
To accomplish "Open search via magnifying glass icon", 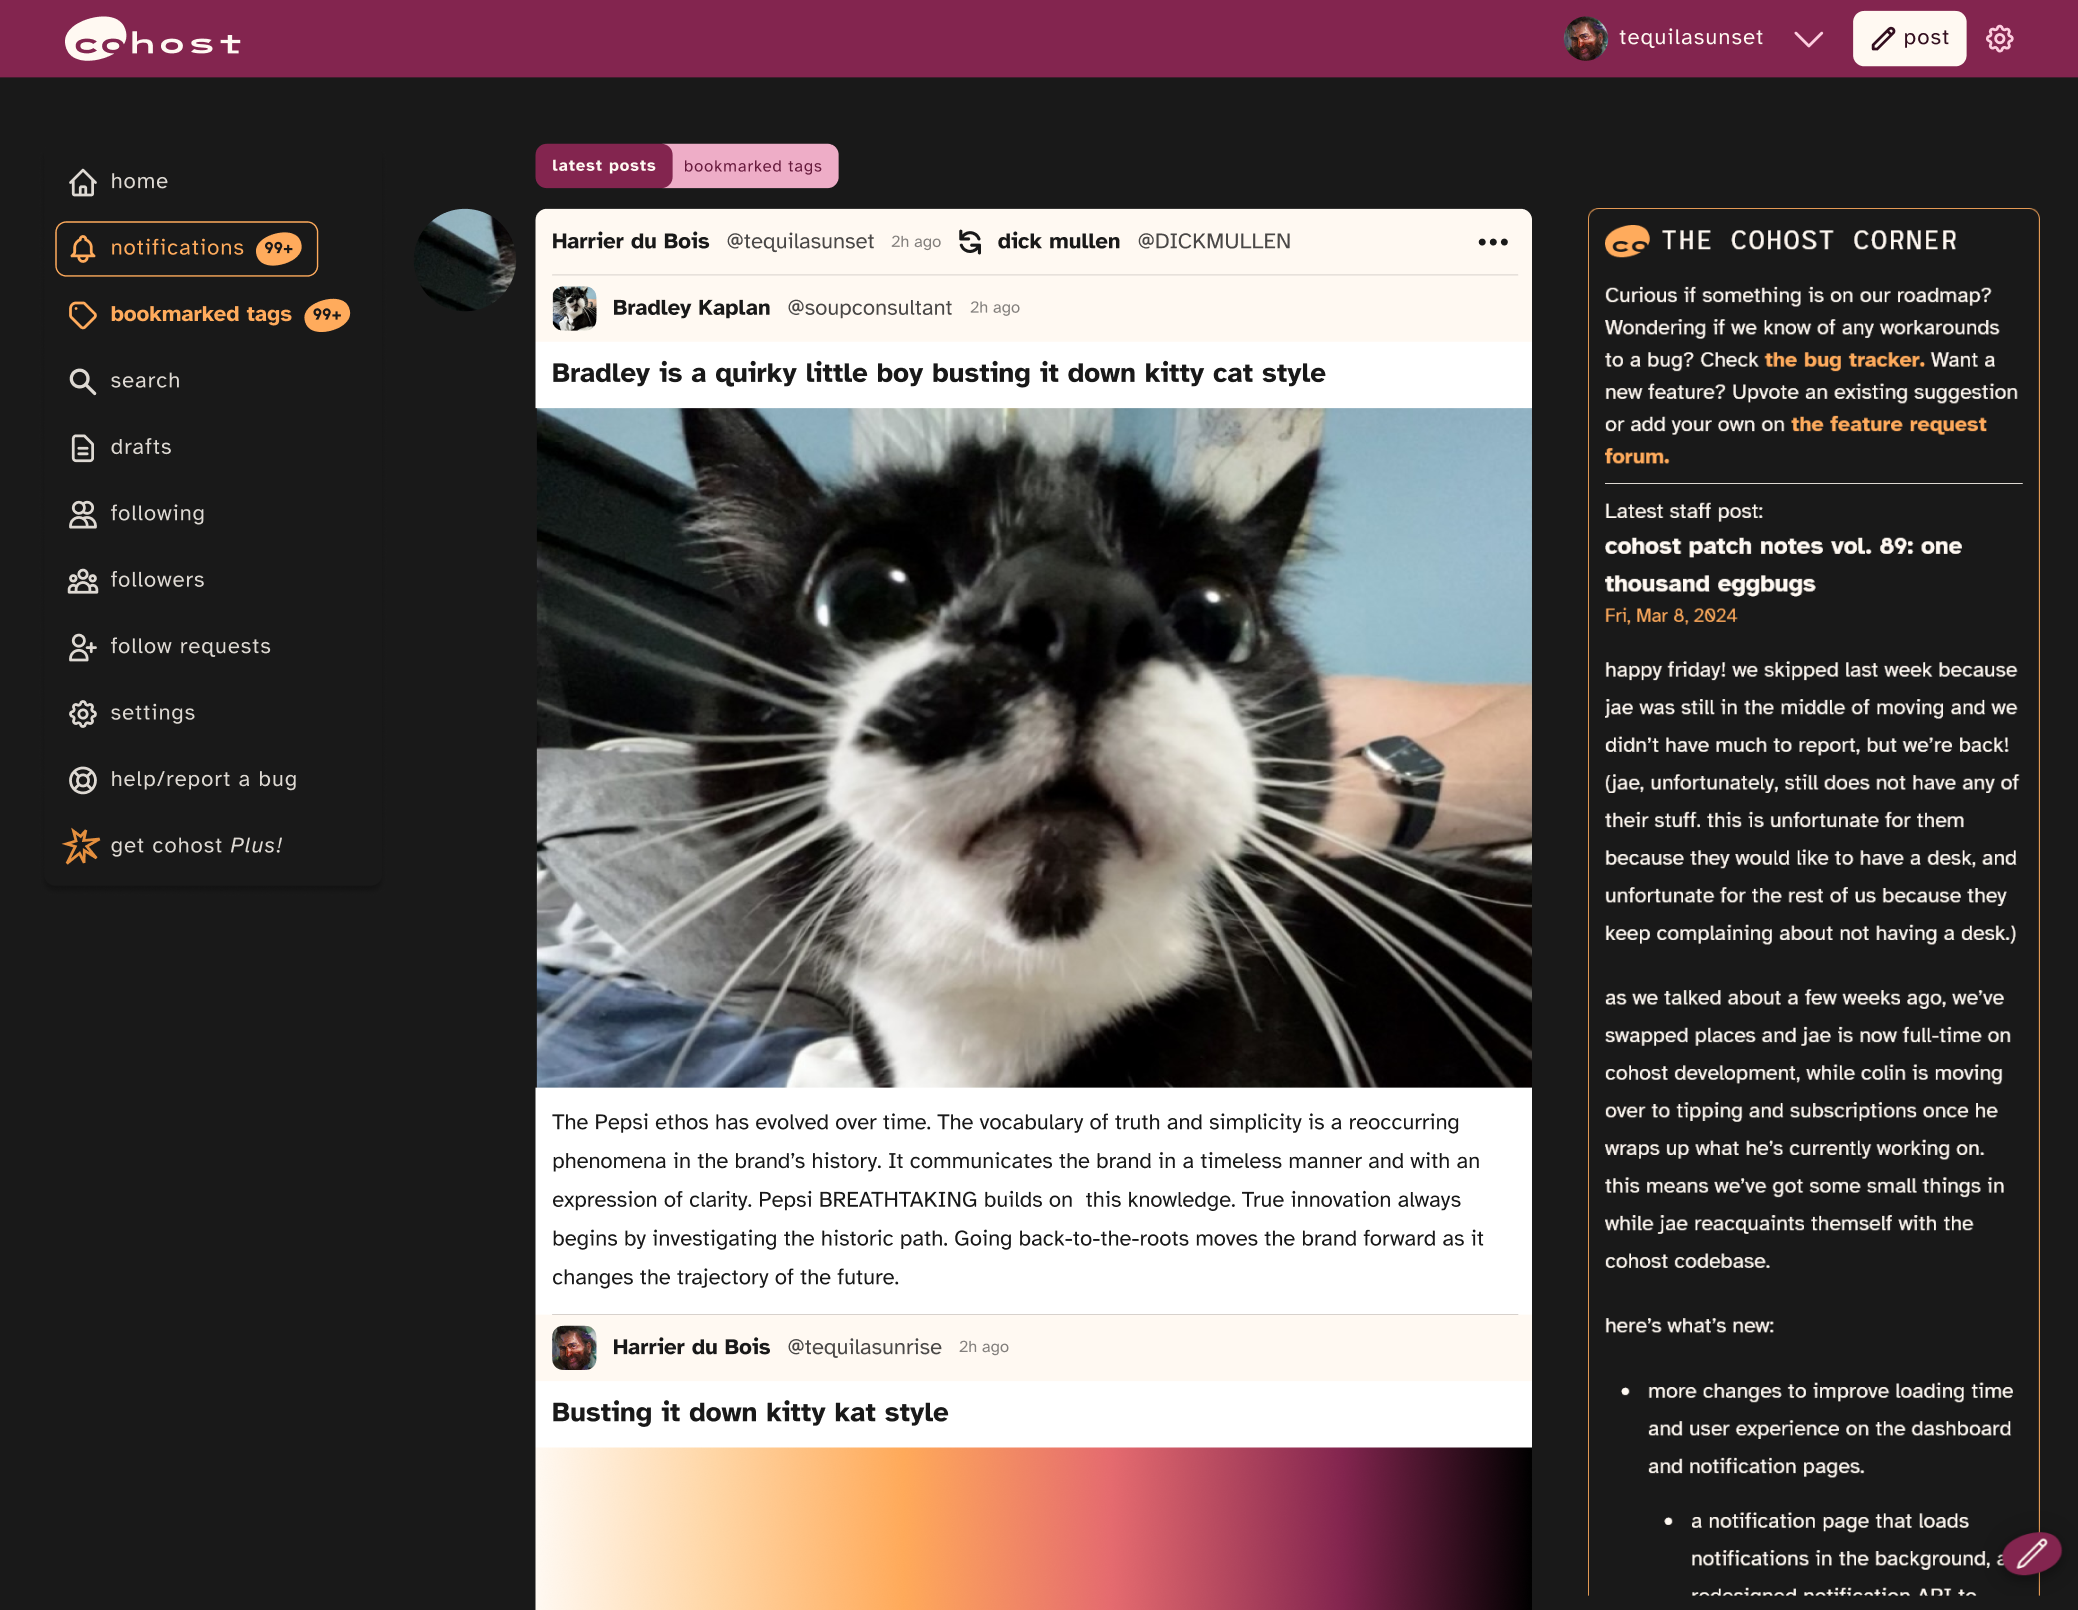I will (82, 381).
